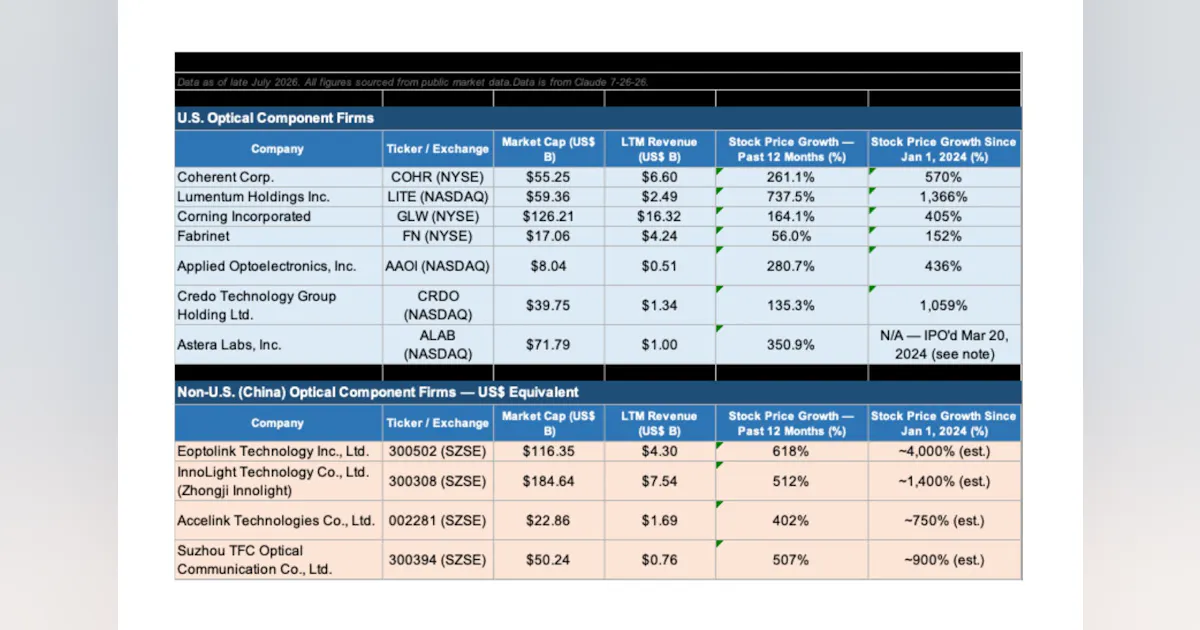The image size is (1200, 630).
Task: Click the "COHR (NYSE)" ticker cell
Action: tap(438, 177)
